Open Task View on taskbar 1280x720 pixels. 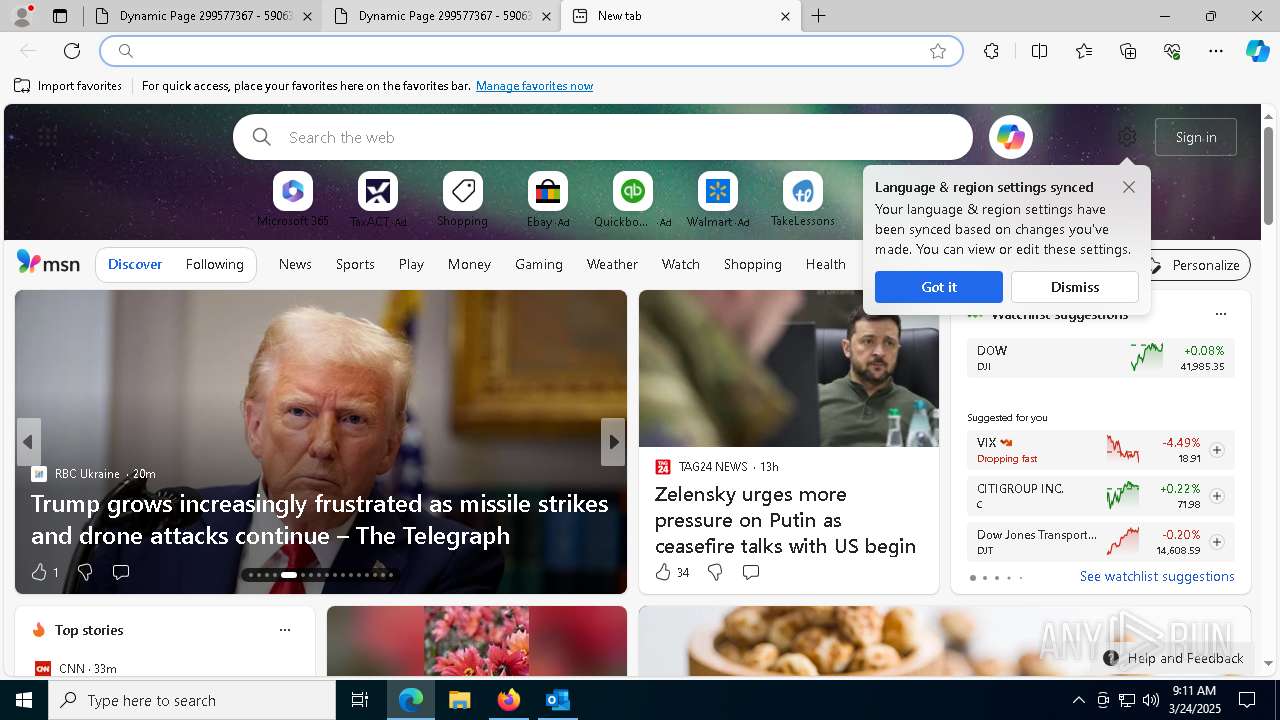[360, 700]
